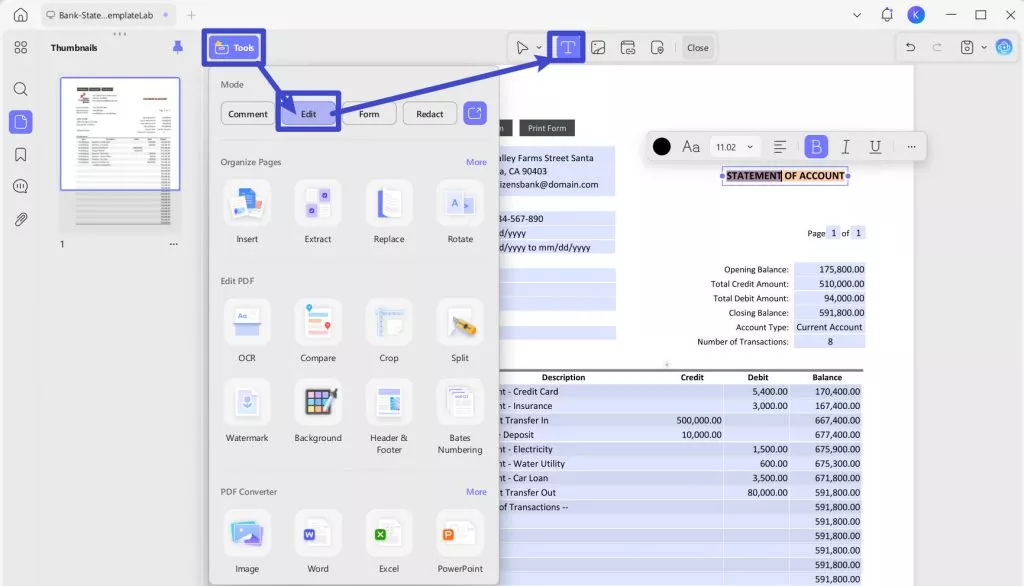Open the Attachments paperclip icon
The width and height of the screenshot is (1024, 586).
click(x=21, y=219)
